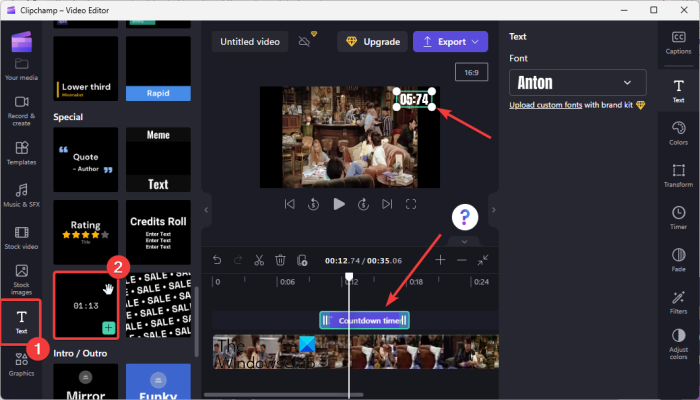The image size is (700, 400).
Task: Select the Countdown timer clip on timeline
Action: 364,320
